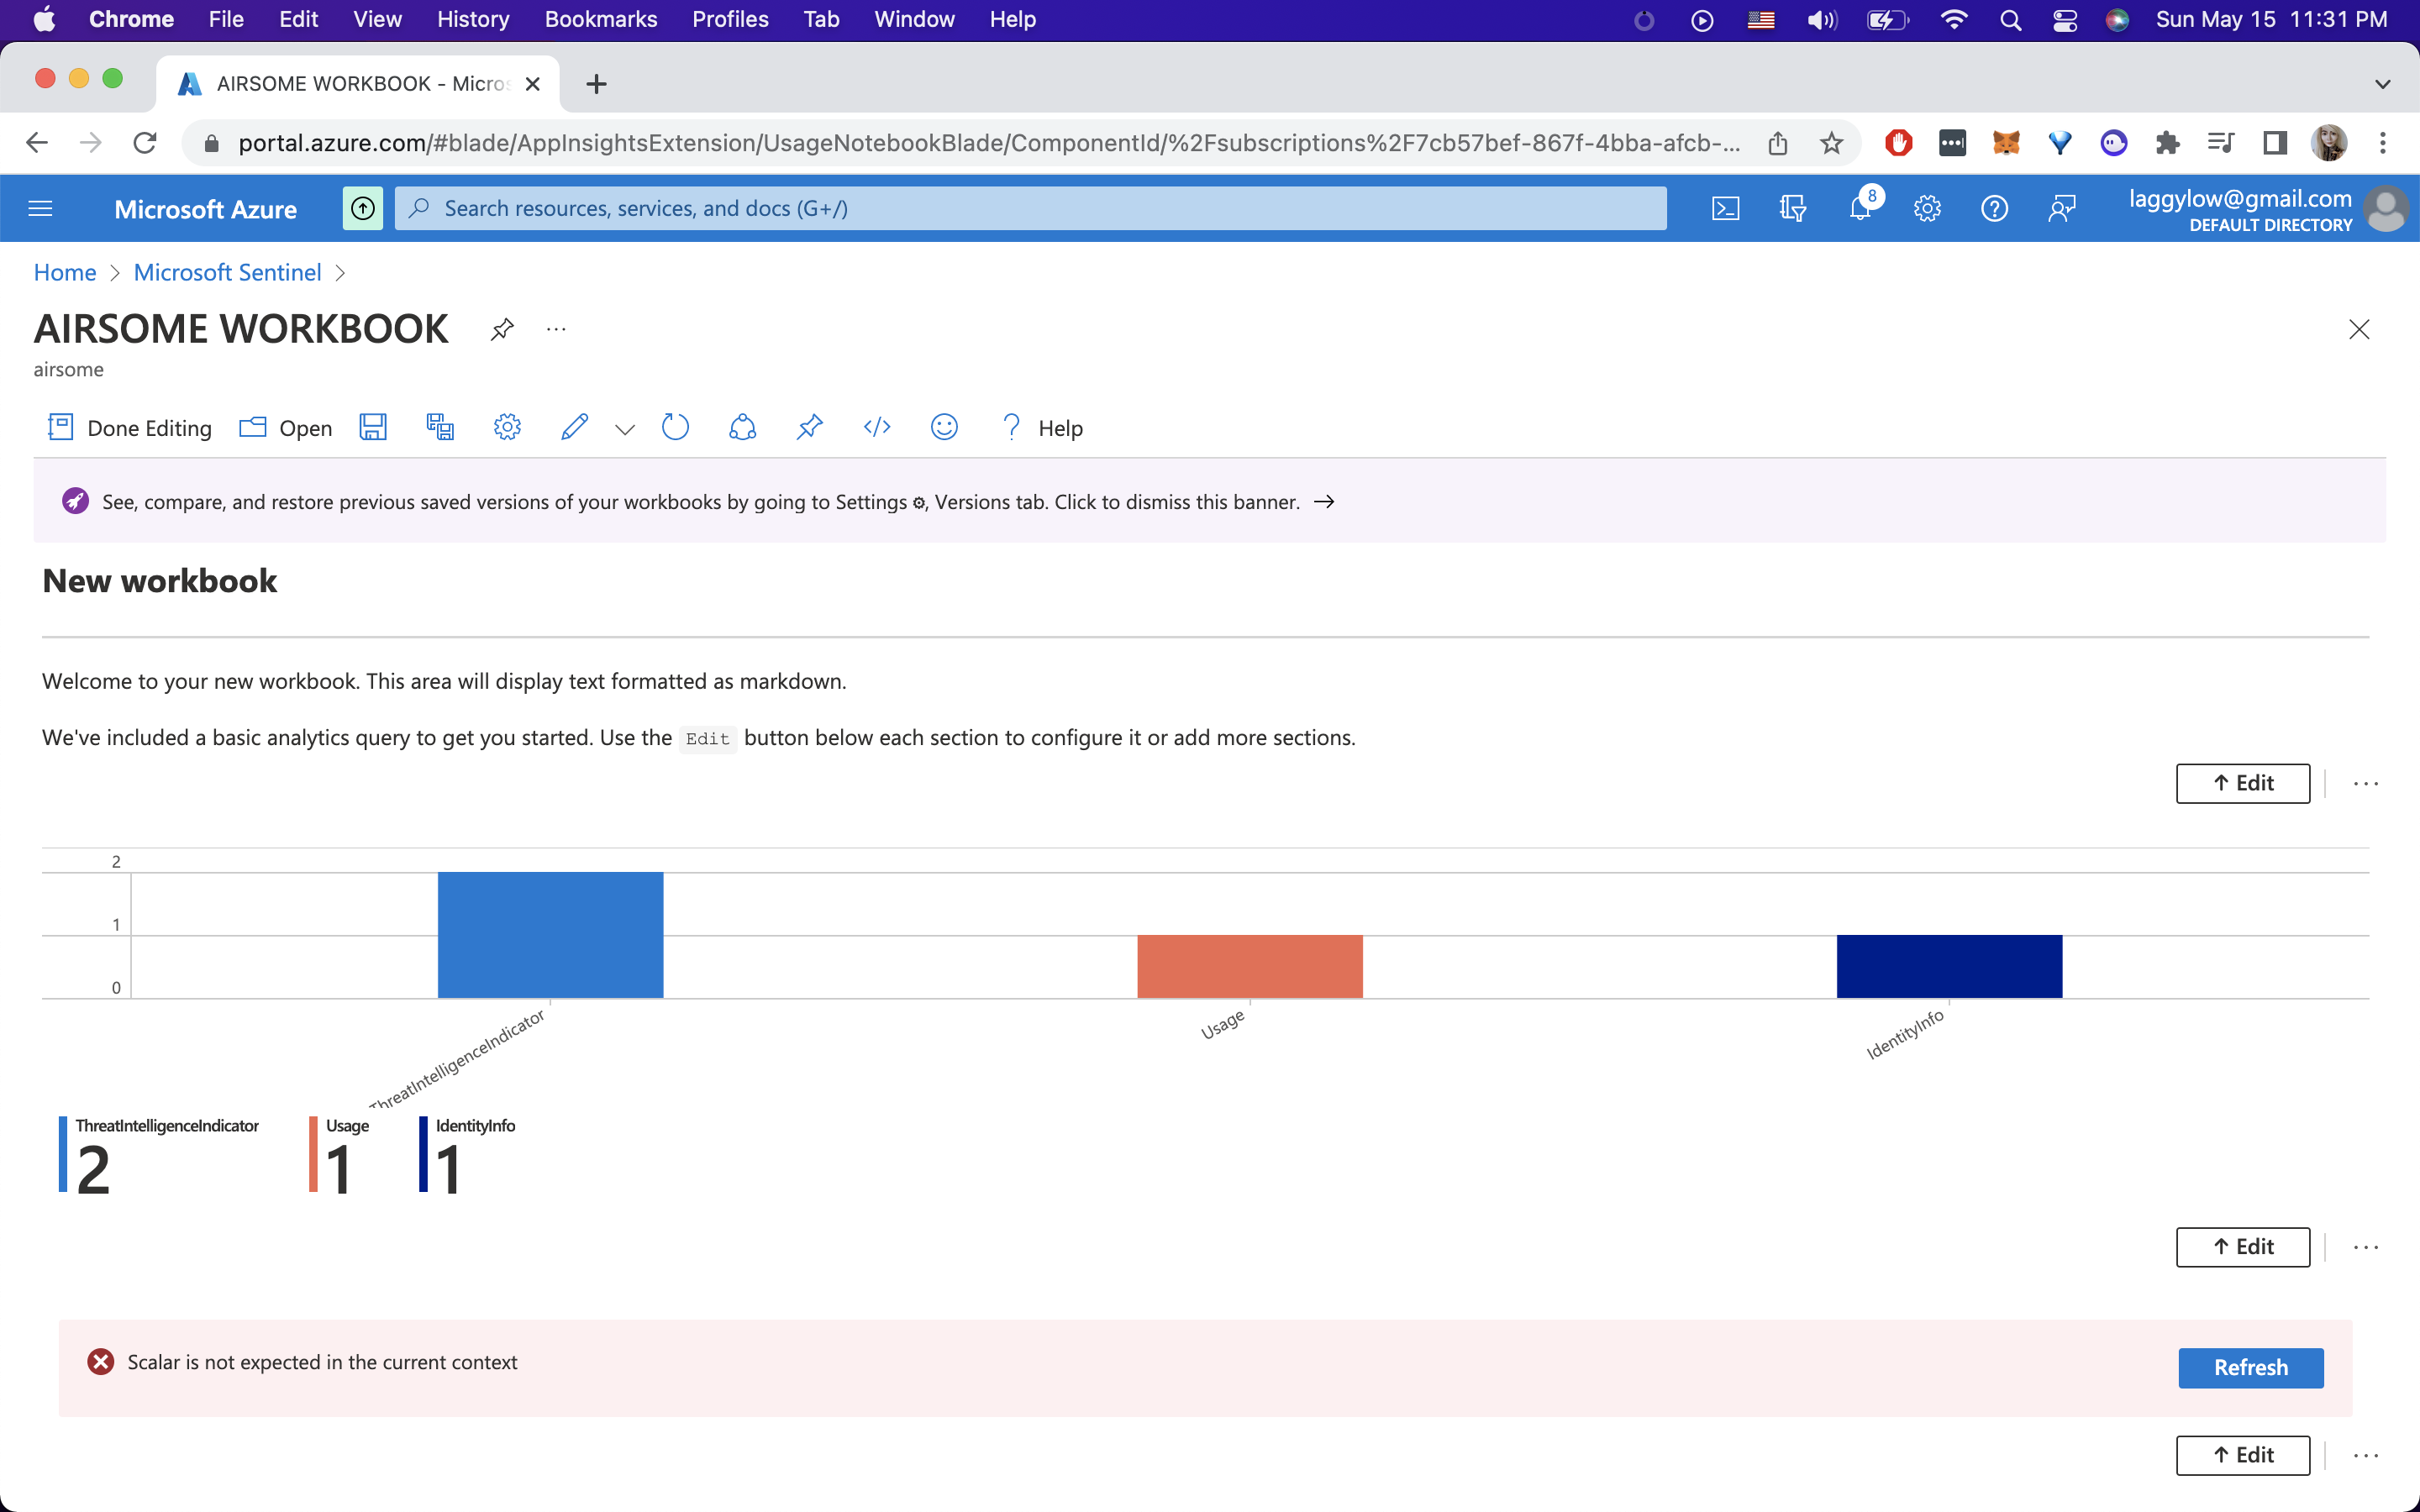Open Azure Cloud Shell icon
The image size is (2420, 1512).
coord(1725,208)
